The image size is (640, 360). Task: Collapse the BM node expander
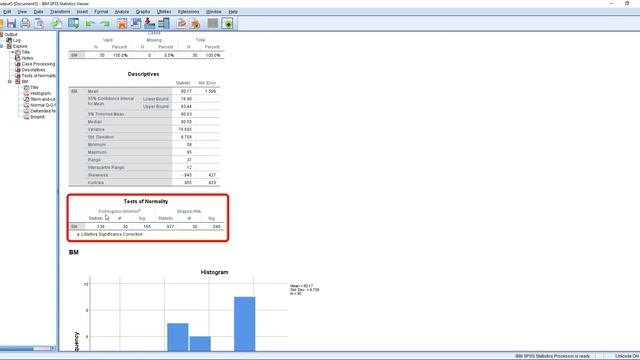click(10, 82)
